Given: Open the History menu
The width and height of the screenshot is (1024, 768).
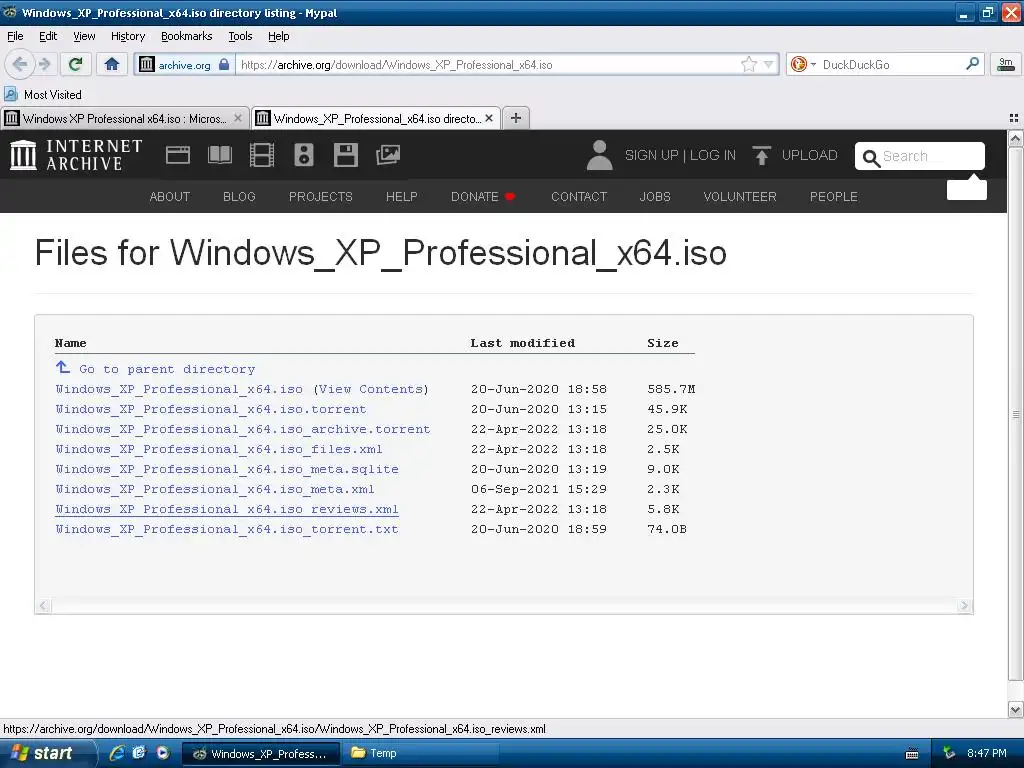Looking at the screenshot, I should (127, 36).
